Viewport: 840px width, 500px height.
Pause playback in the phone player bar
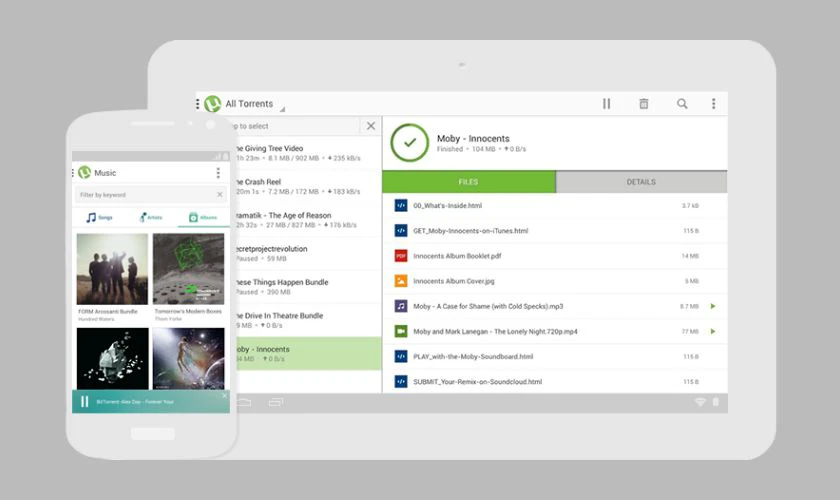point(85,401)
